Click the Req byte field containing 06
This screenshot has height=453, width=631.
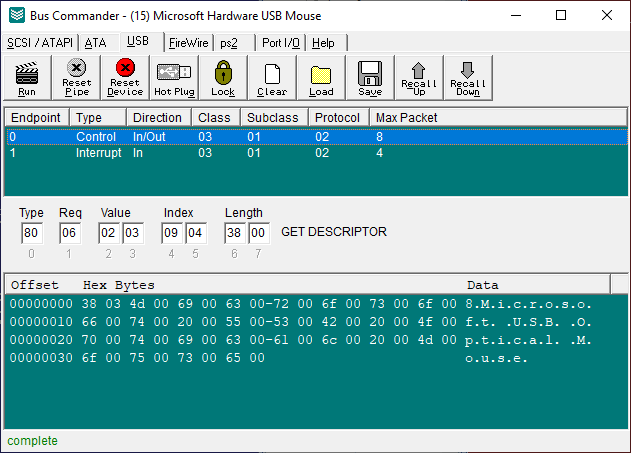[x=69, y=233]
